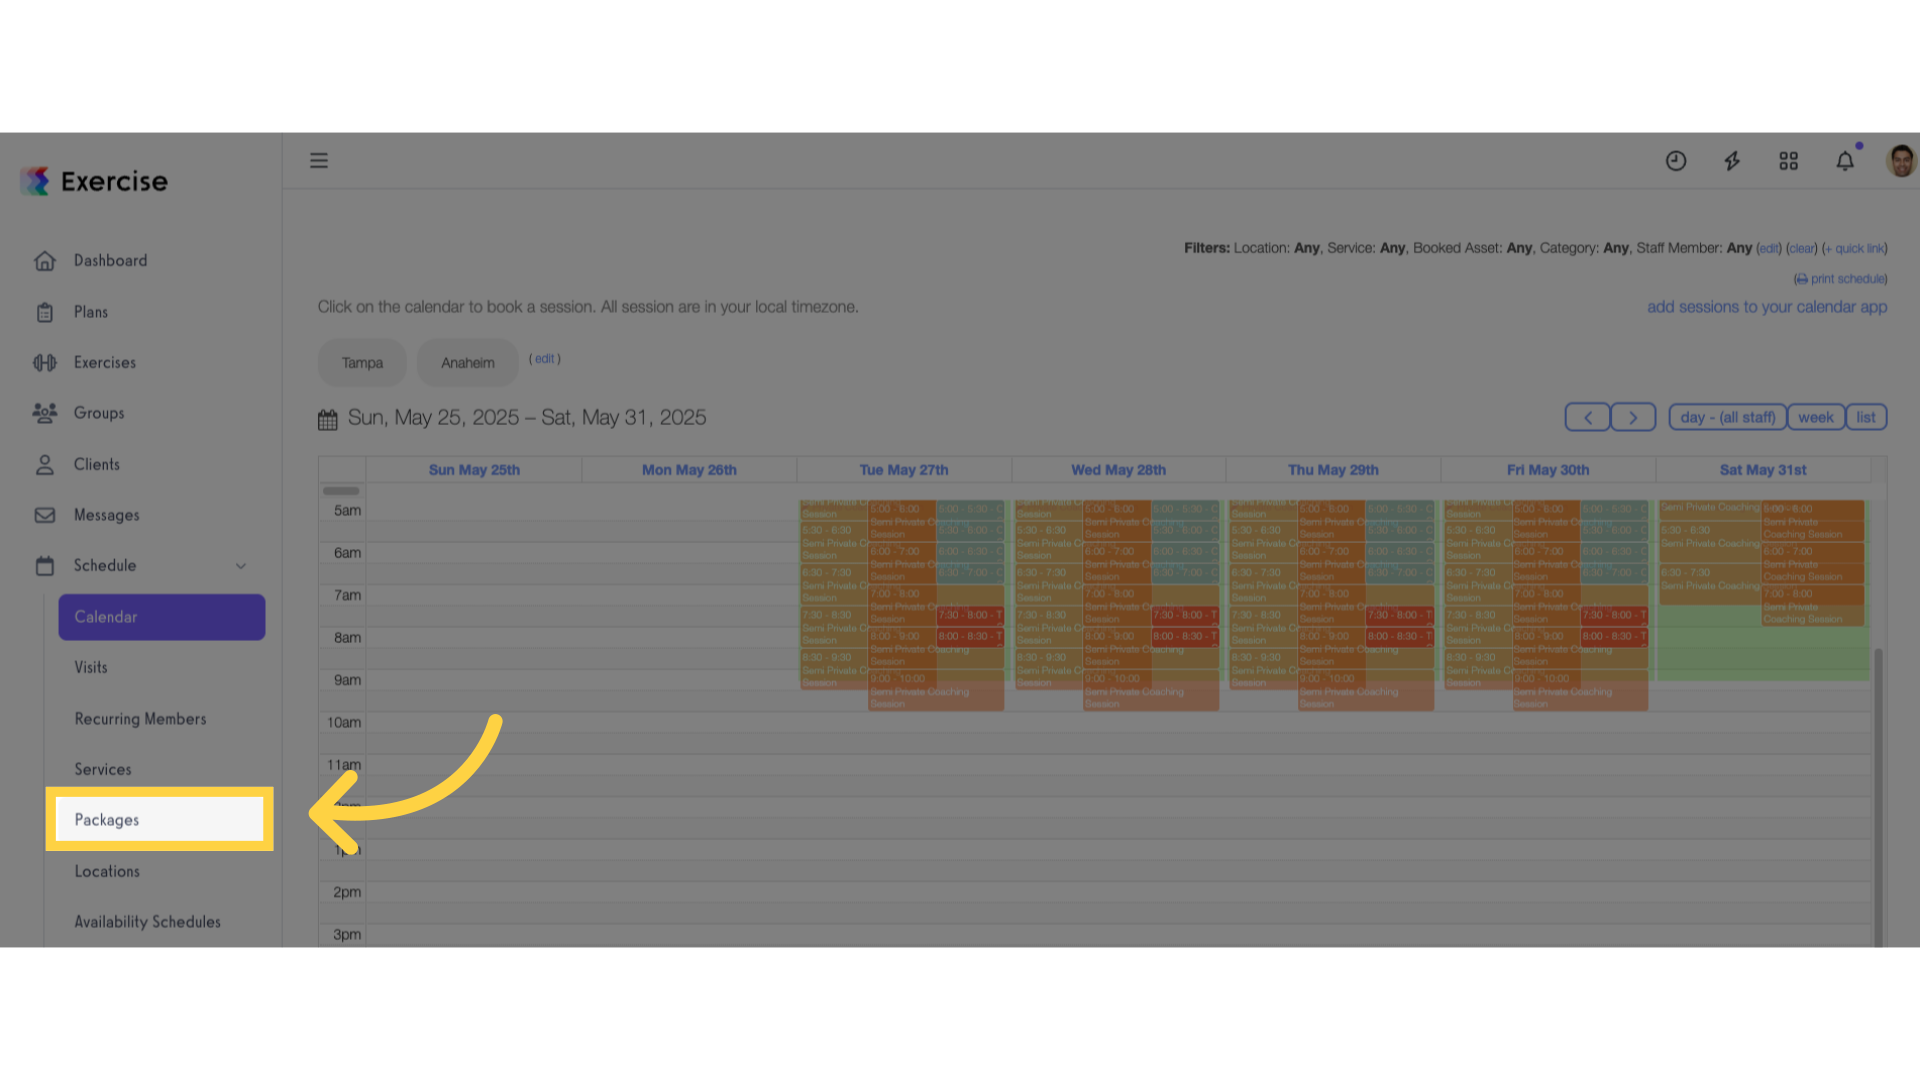Open the hamburger menu icon
The width and height of the screenshot is (1920, 1080).
pyautogui.click(x=319, y=161)
